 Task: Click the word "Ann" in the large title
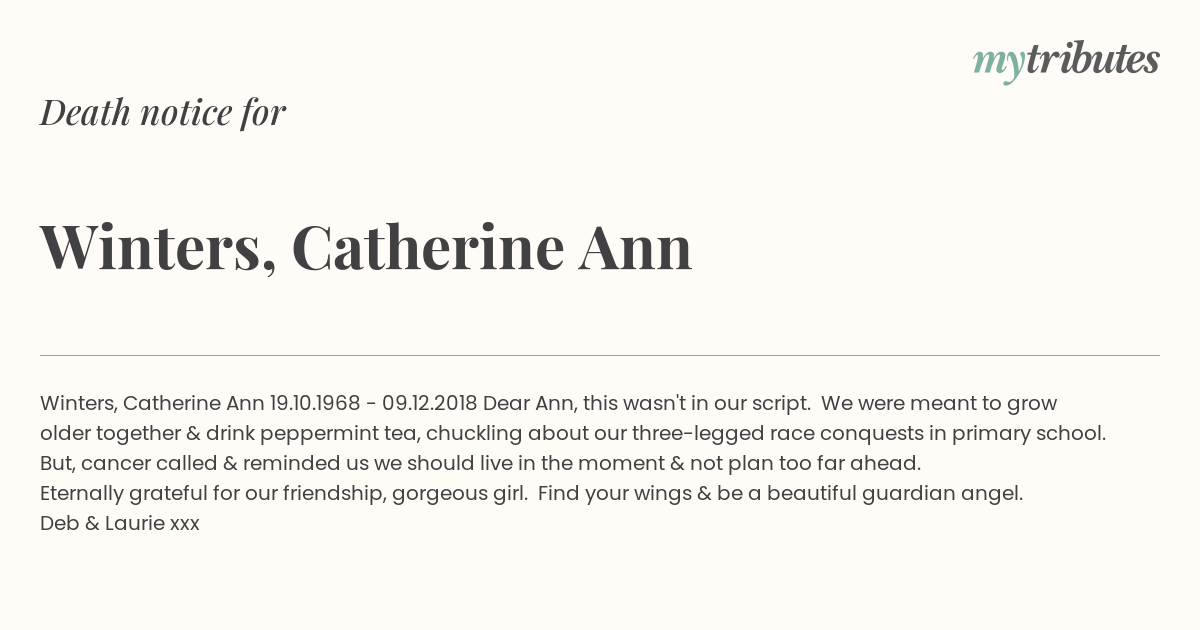(x=636, y=246)
